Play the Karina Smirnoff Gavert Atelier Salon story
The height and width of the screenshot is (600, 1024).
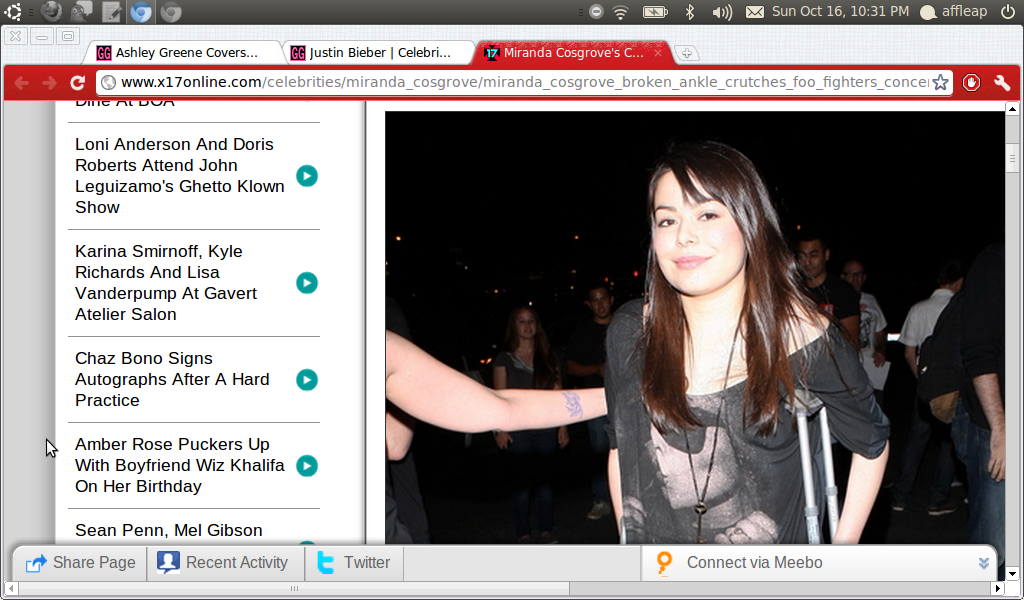pos(307,283)
